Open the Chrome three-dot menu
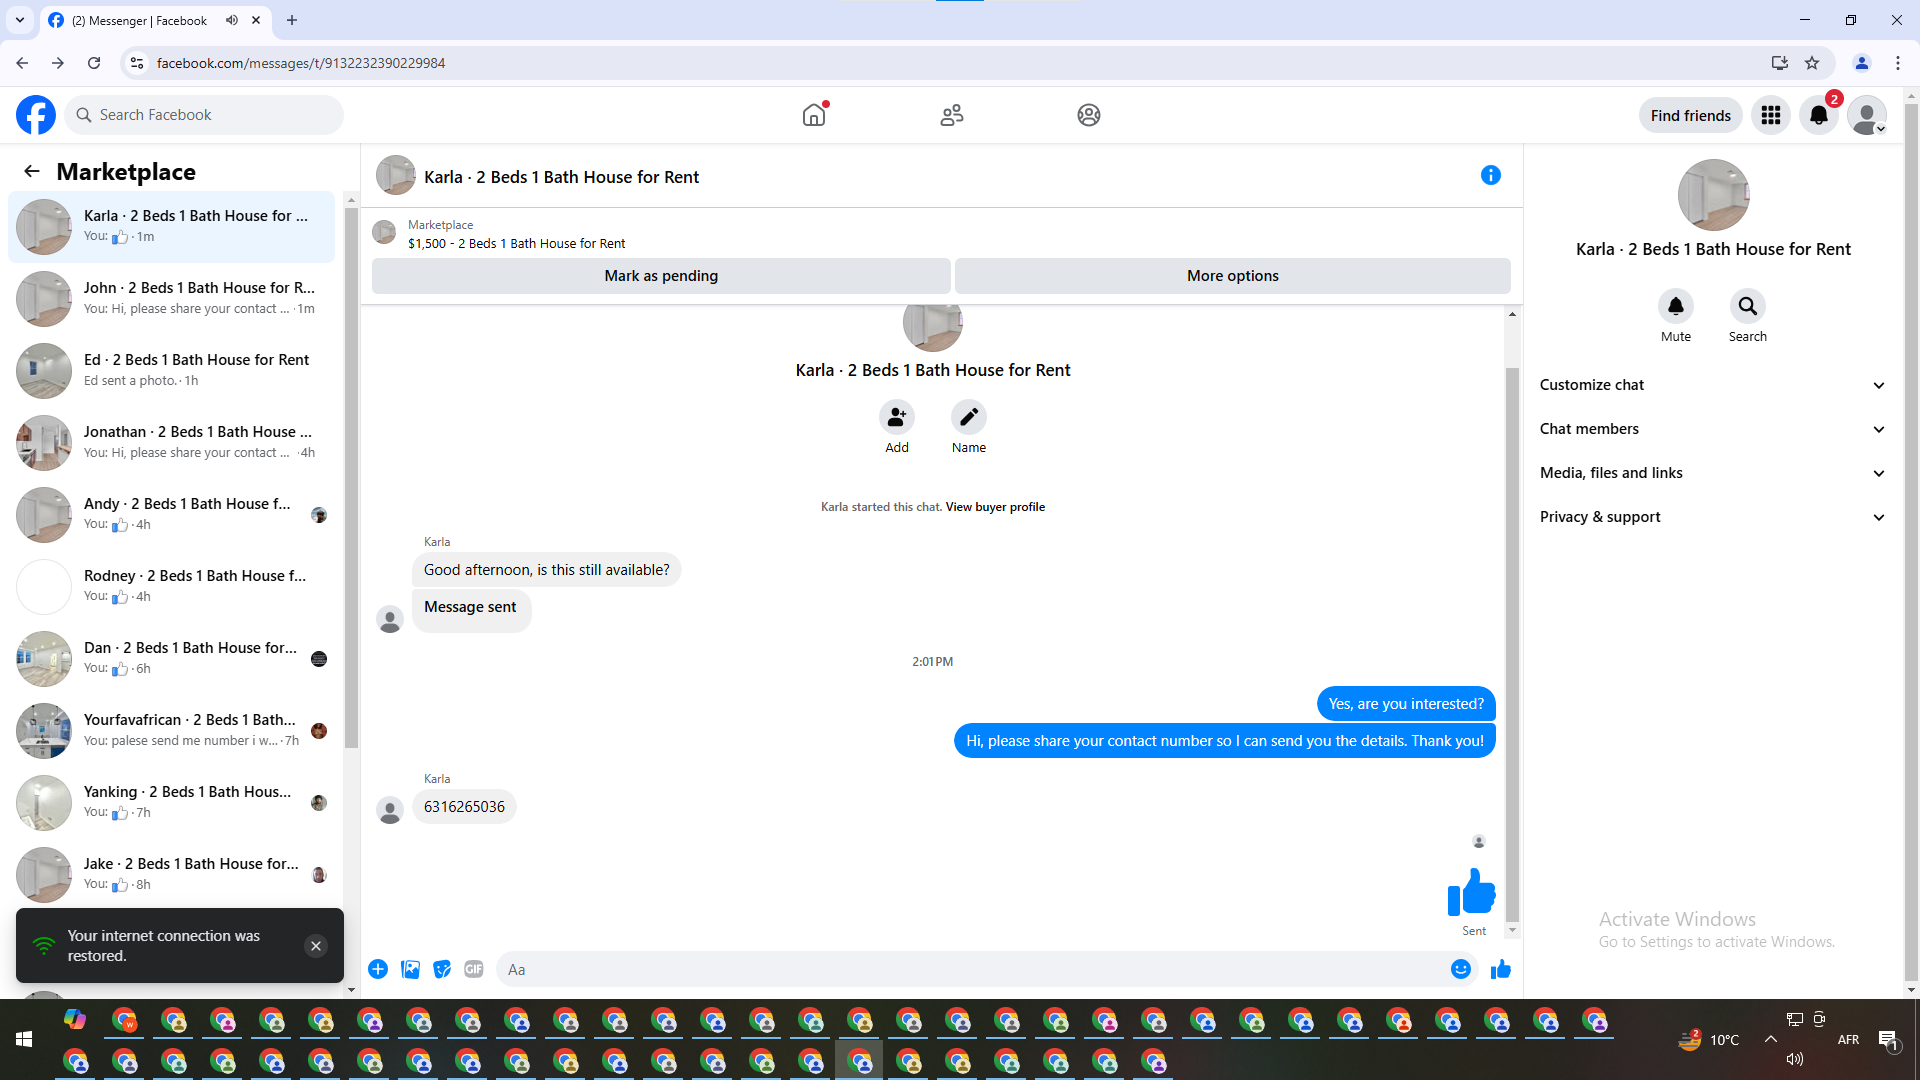Viewport: 1920px width, 1080px height. (1898, 63)
